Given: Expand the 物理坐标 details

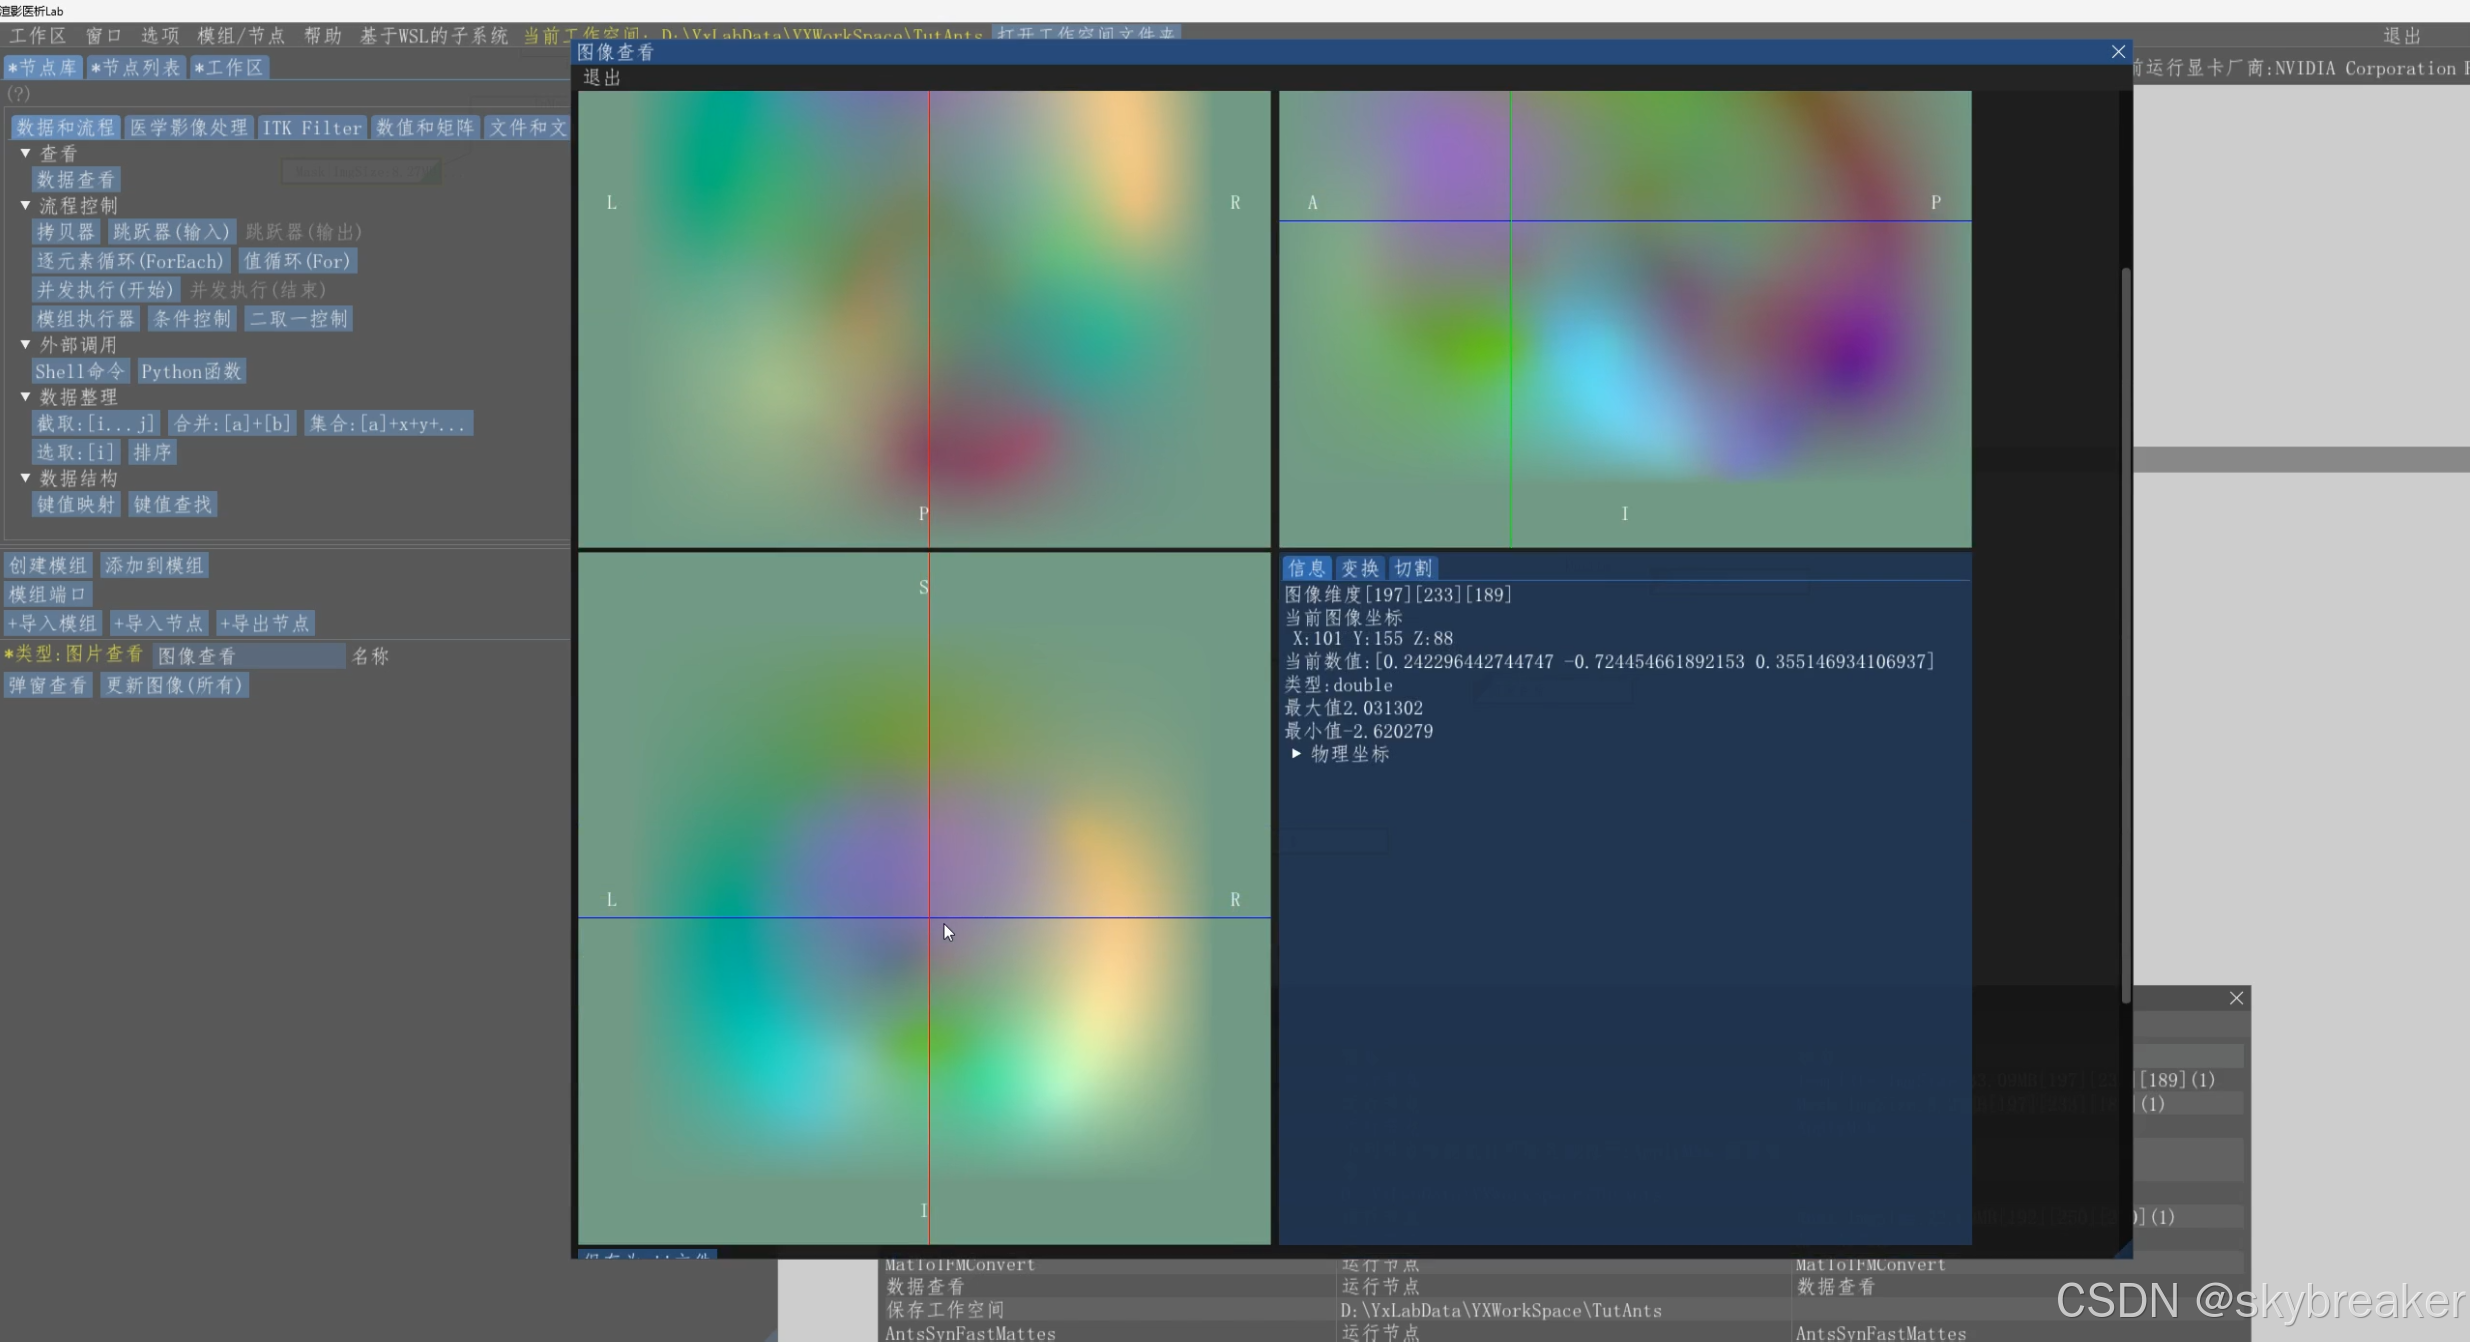Looking at the screenshot, I should 1296,754.
